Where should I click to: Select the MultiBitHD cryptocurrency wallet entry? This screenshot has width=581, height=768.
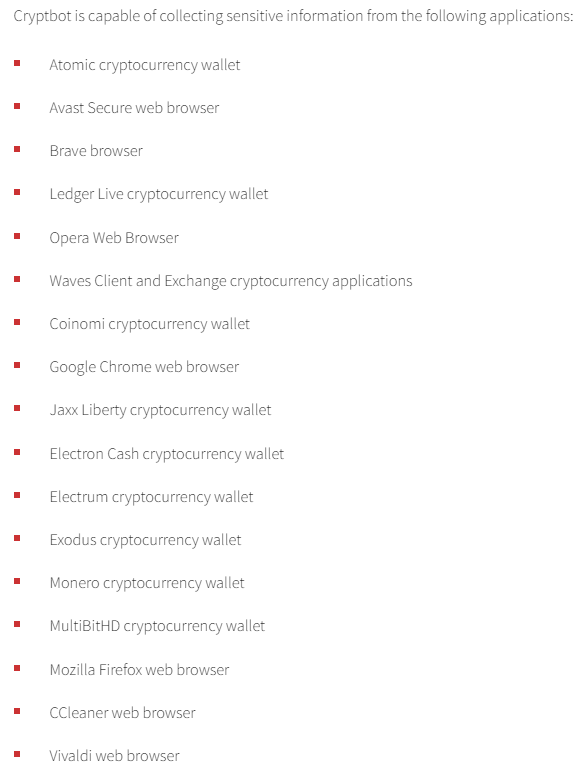click(x=157, y=626)
